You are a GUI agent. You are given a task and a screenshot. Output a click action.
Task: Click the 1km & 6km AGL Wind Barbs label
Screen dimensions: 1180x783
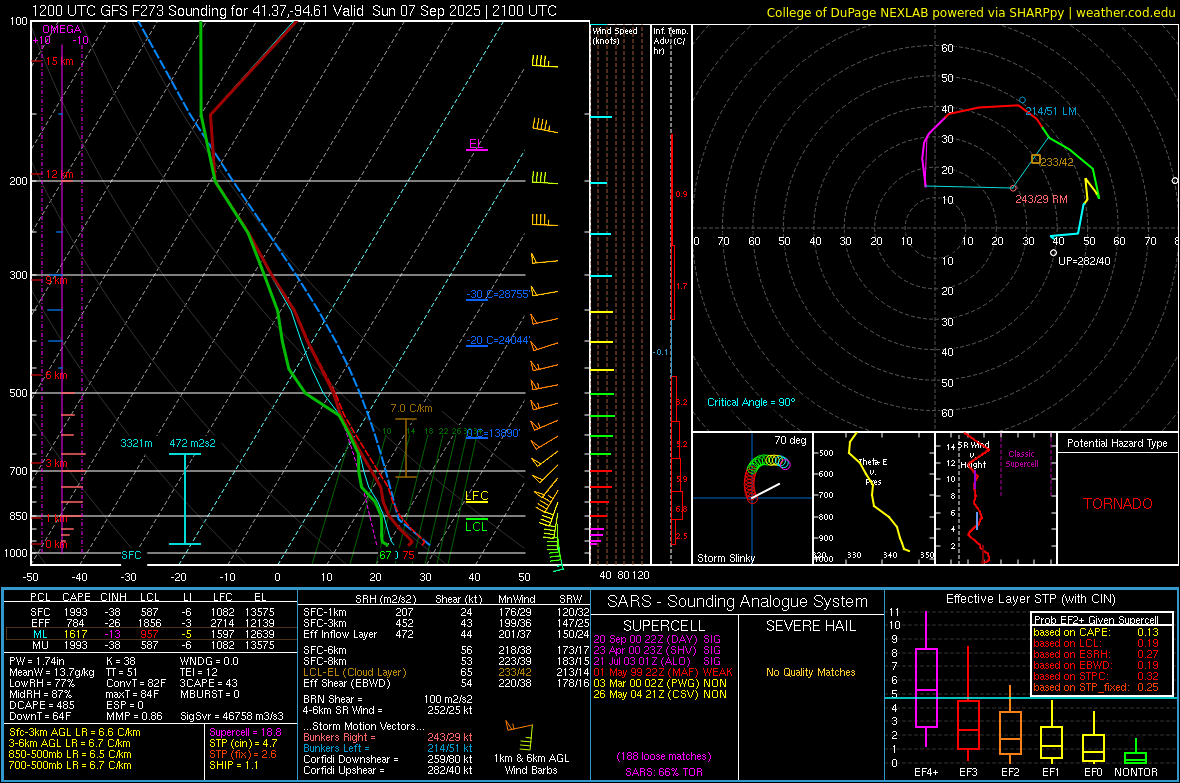pos(531,764)
